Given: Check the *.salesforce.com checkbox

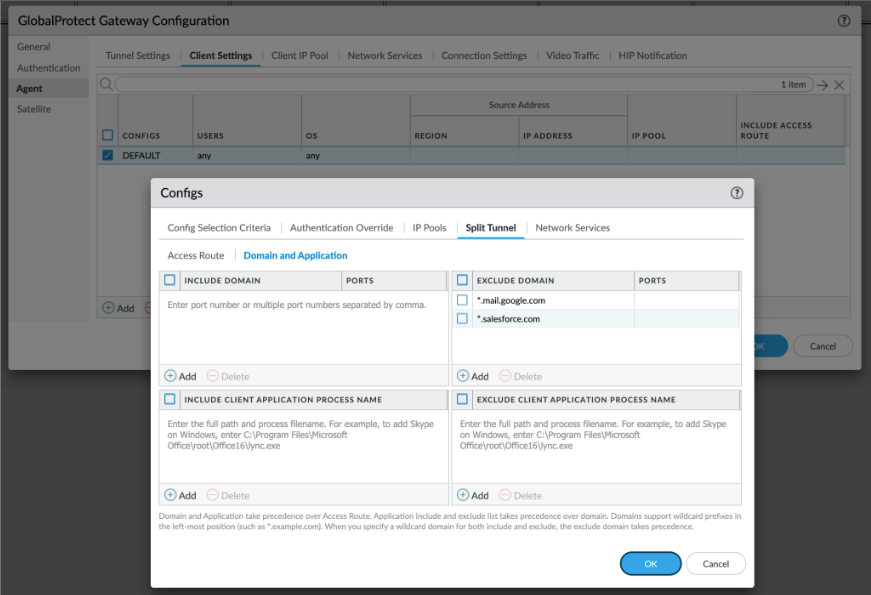Looking at the screenshot, I should (x=462, y=318).
